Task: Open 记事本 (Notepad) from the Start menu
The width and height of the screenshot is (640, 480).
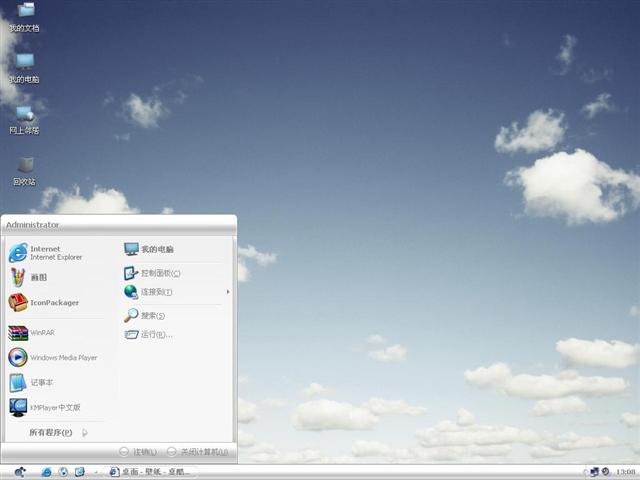Action: click(x=40, y=382)
